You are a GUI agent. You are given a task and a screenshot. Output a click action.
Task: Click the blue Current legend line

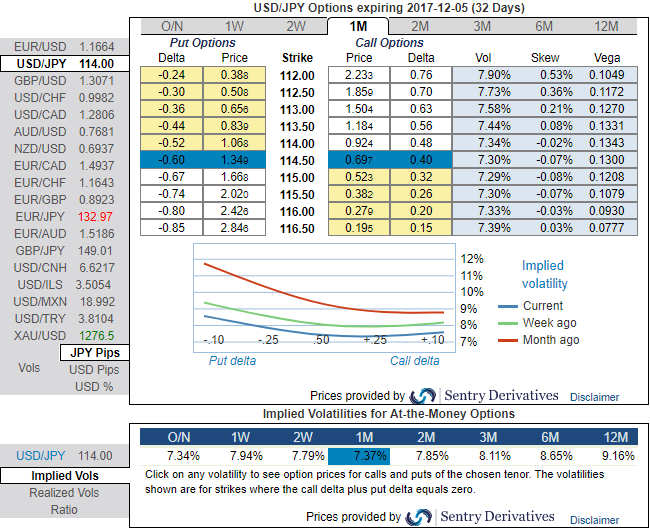508,306
